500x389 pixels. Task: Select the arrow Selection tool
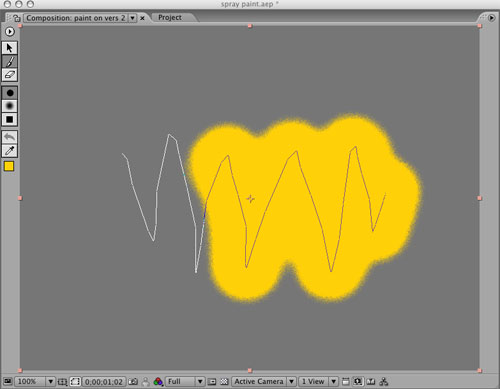point(9,48)
